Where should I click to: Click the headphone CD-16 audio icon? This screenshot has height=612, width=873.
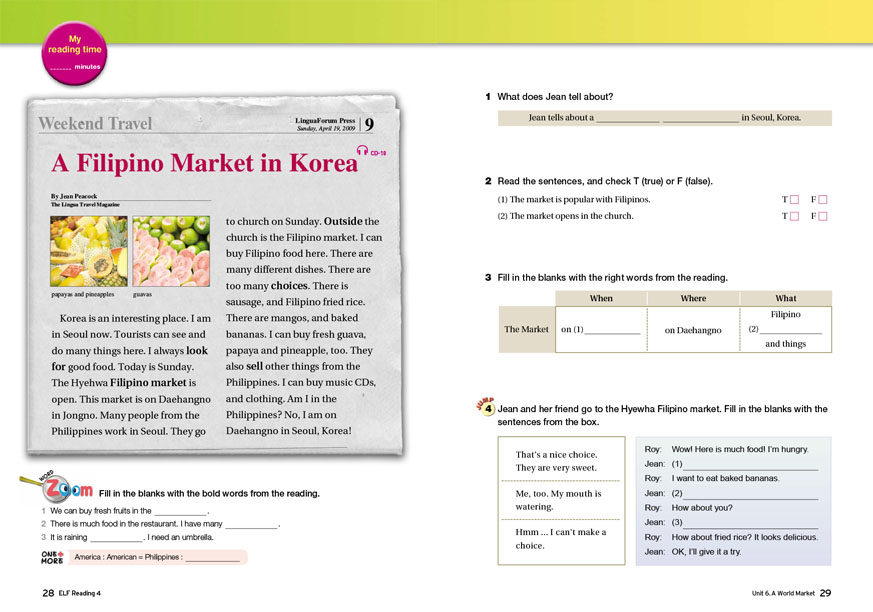[x=362, y=151]
